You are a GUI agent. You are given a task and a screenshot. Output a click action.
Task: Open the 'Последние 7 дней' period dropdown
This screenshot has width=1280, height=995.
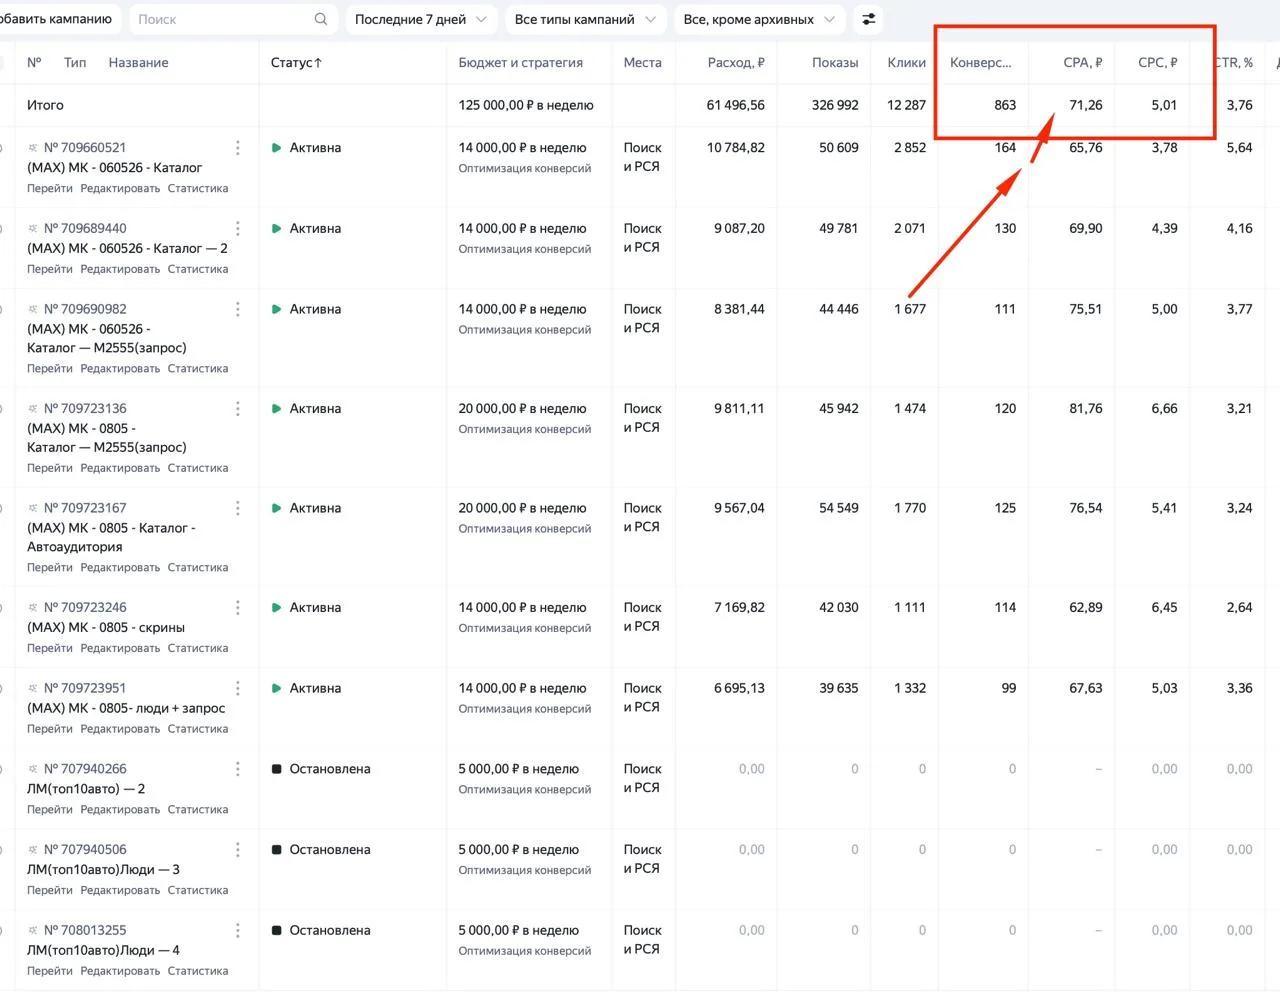point(421,19)
